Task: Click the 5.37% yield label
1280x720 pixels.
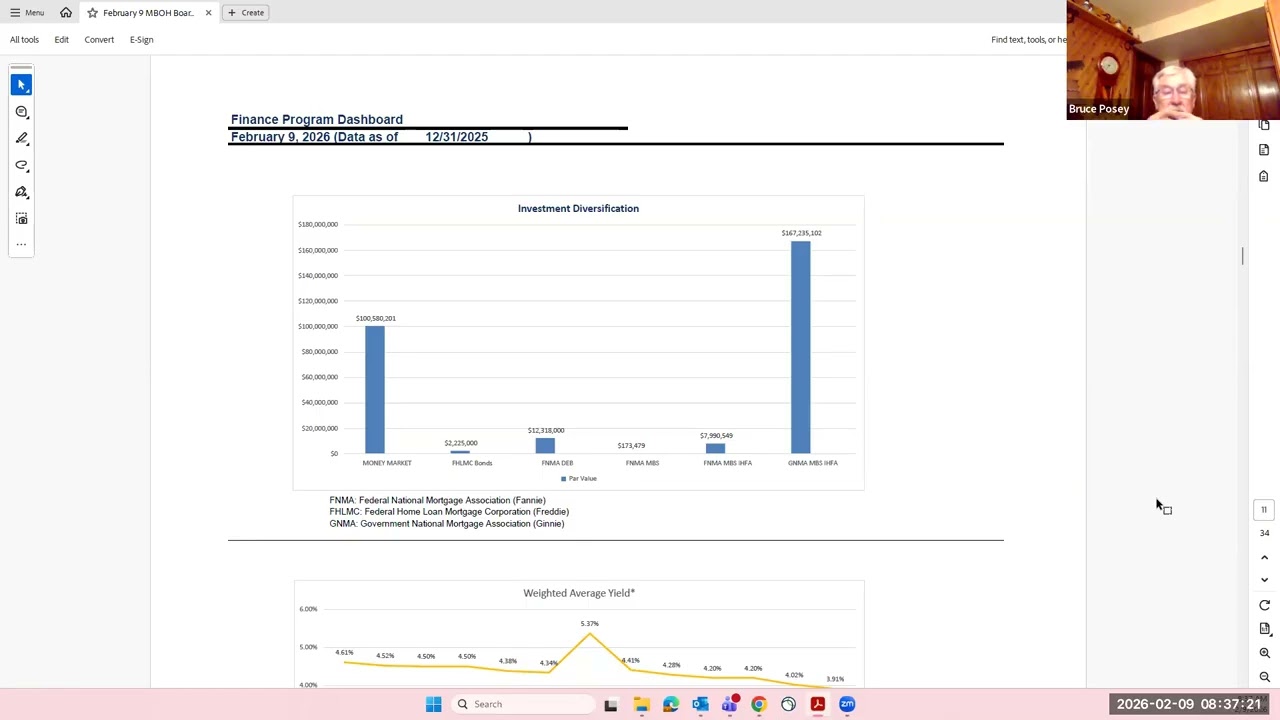Action: (589, 624)
